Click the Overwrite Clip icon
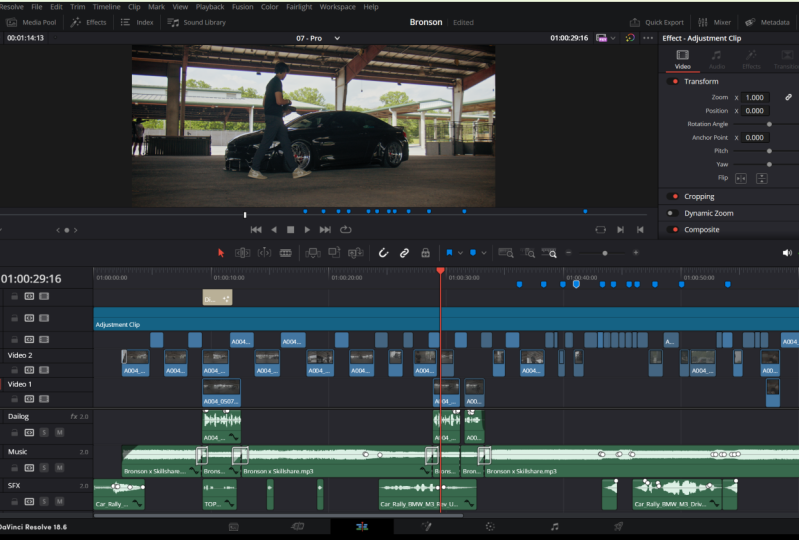Image resolution: width=799 pixels, height=540 pixels. point(334,253)
